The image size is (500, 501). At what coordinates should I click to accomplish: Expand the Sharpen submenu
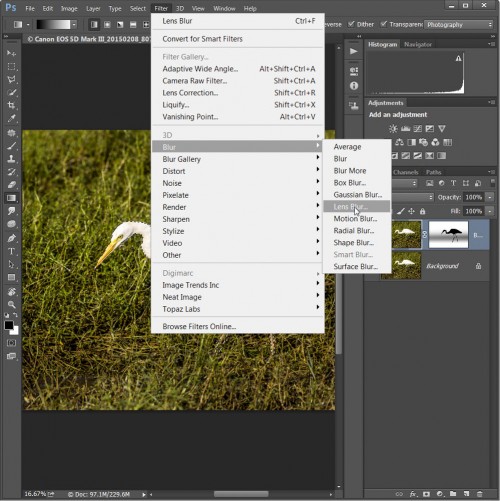point(238,219)
